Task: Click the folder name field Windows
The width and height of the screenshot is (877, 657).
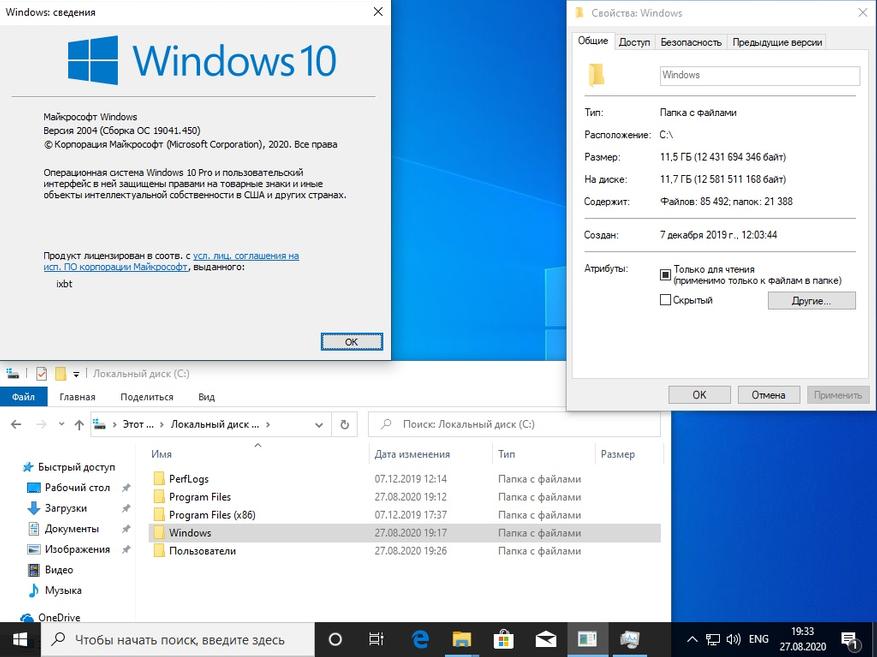Action: 760,75
